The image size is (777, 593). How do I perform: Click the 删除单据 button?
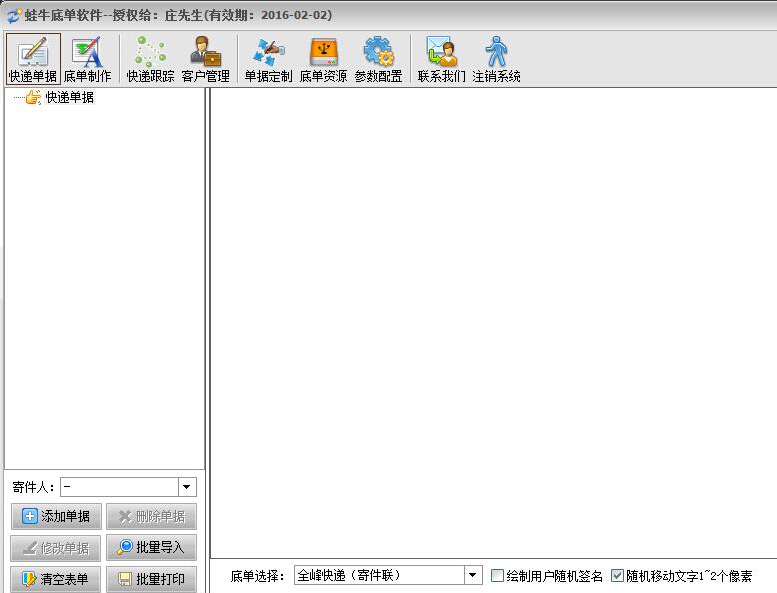151,516
